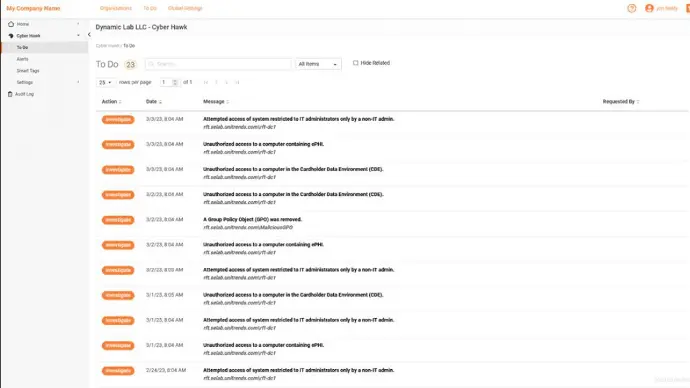The height and width of the screenshot is (388, 690).
Task: Click the Cyber Hawk bird icon
Action: coord(11,36)
